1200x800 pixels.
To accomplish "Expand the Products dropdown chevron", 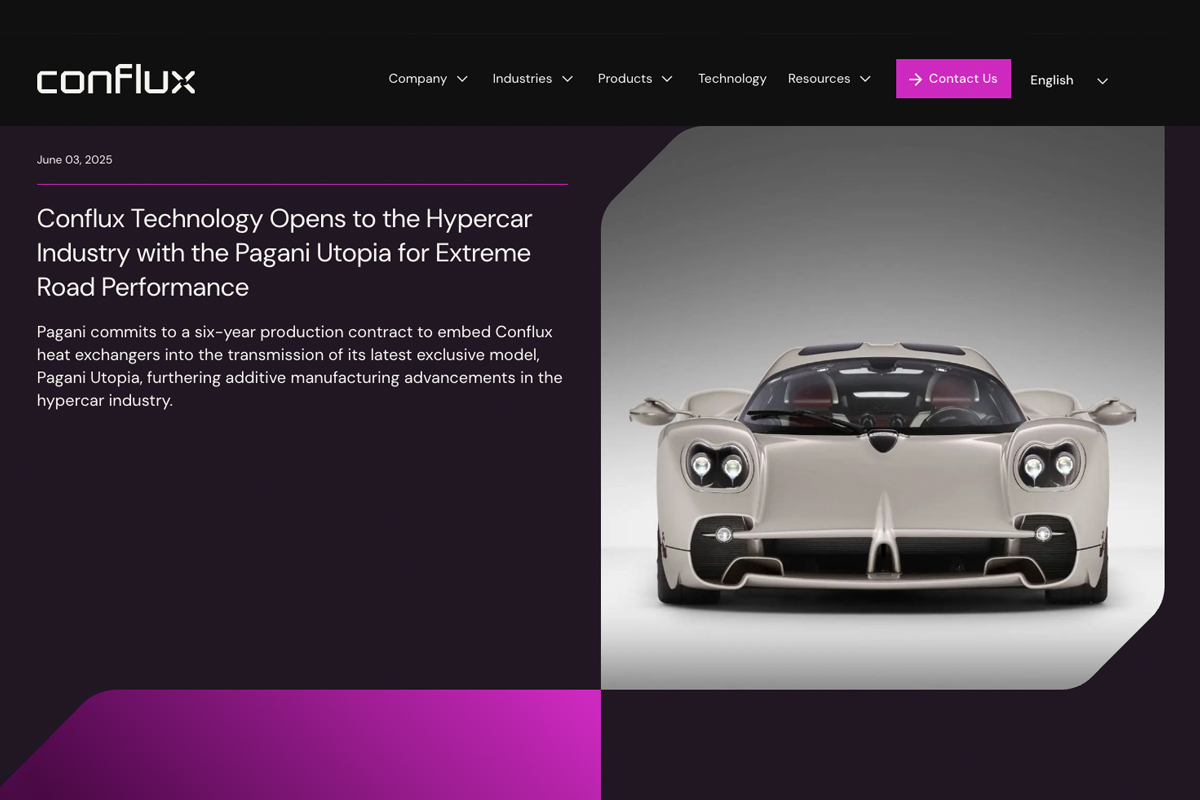I will [667, 79].
